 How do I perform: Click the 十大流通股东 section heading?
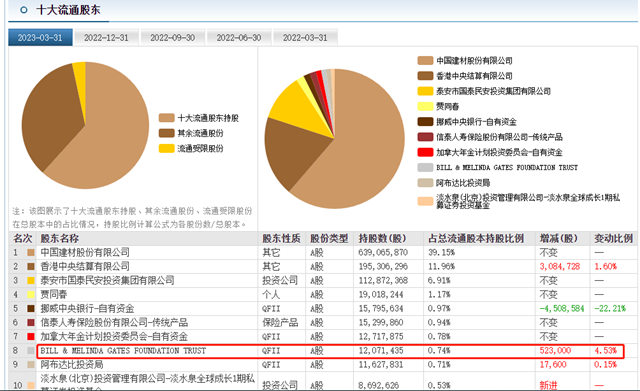click(68, 10)
